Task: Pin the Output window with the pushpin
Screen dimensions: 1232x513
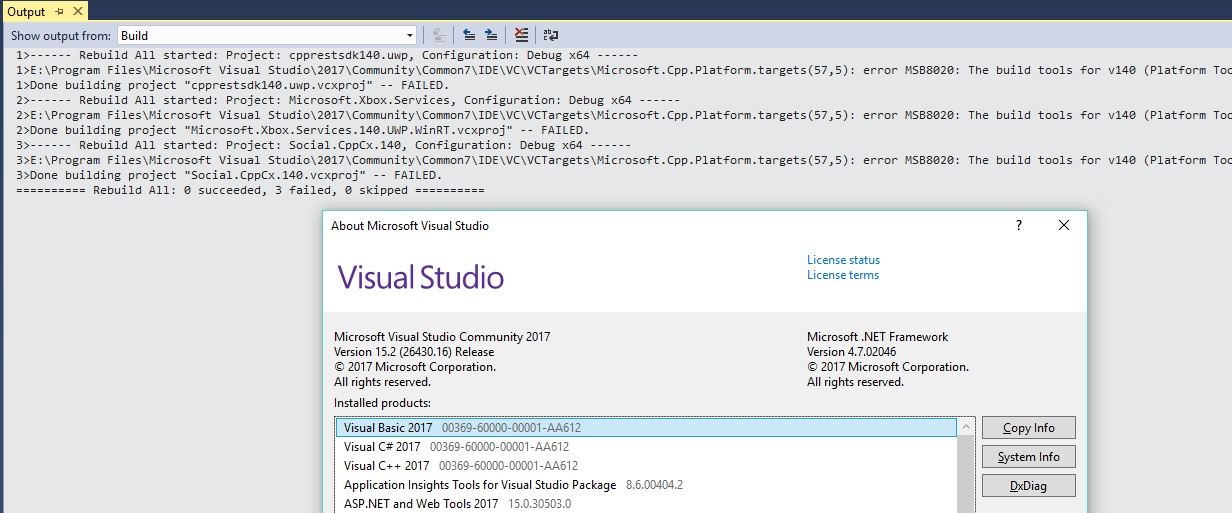Action: coord(59,11)
